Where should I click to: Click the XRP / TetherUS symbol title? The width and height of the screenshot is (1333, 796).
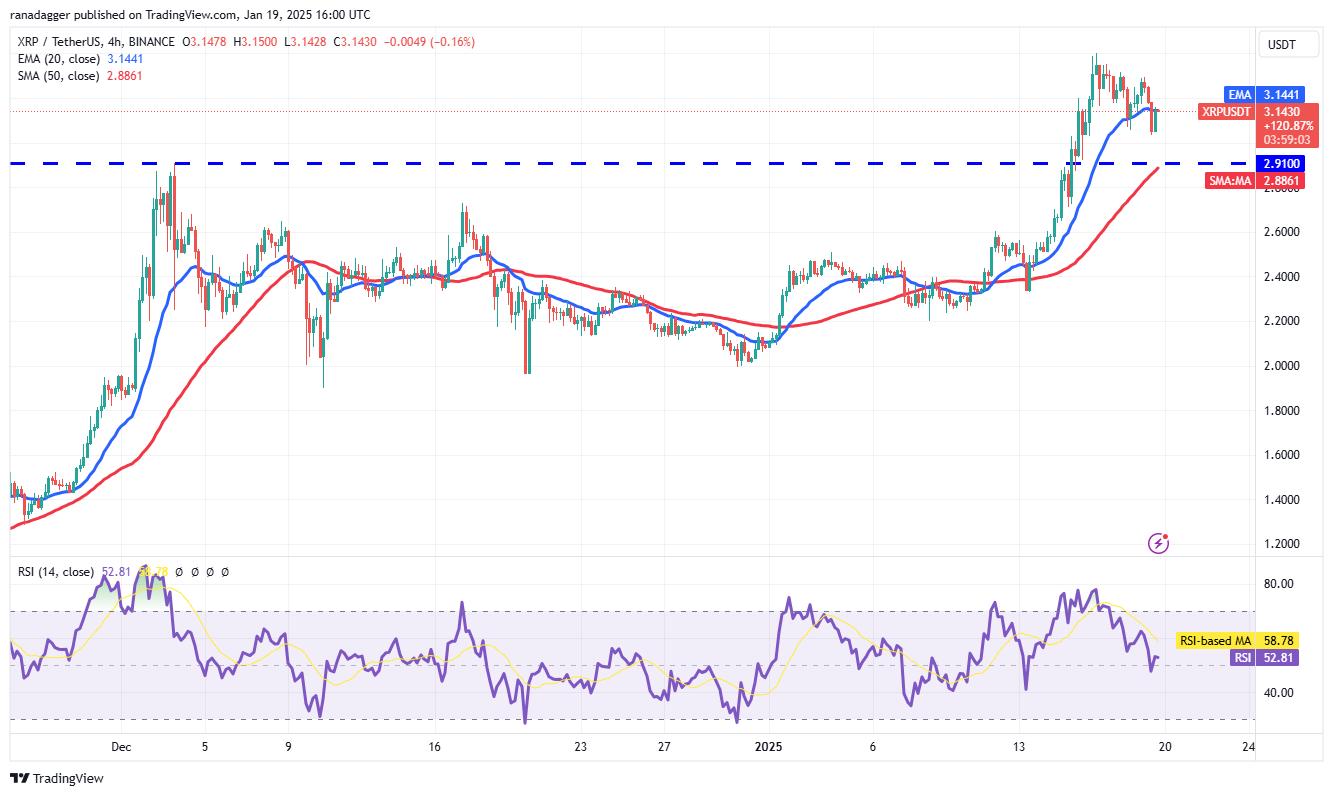coord(67,42)
